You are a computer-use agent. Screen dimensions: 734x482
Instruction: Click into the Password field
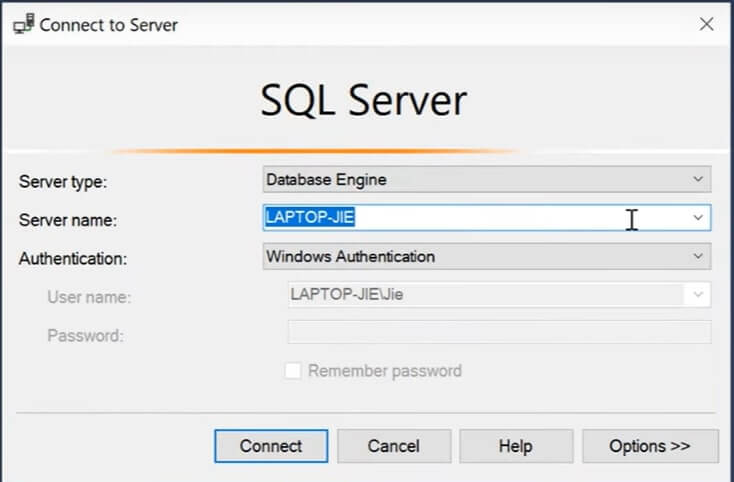499,333
